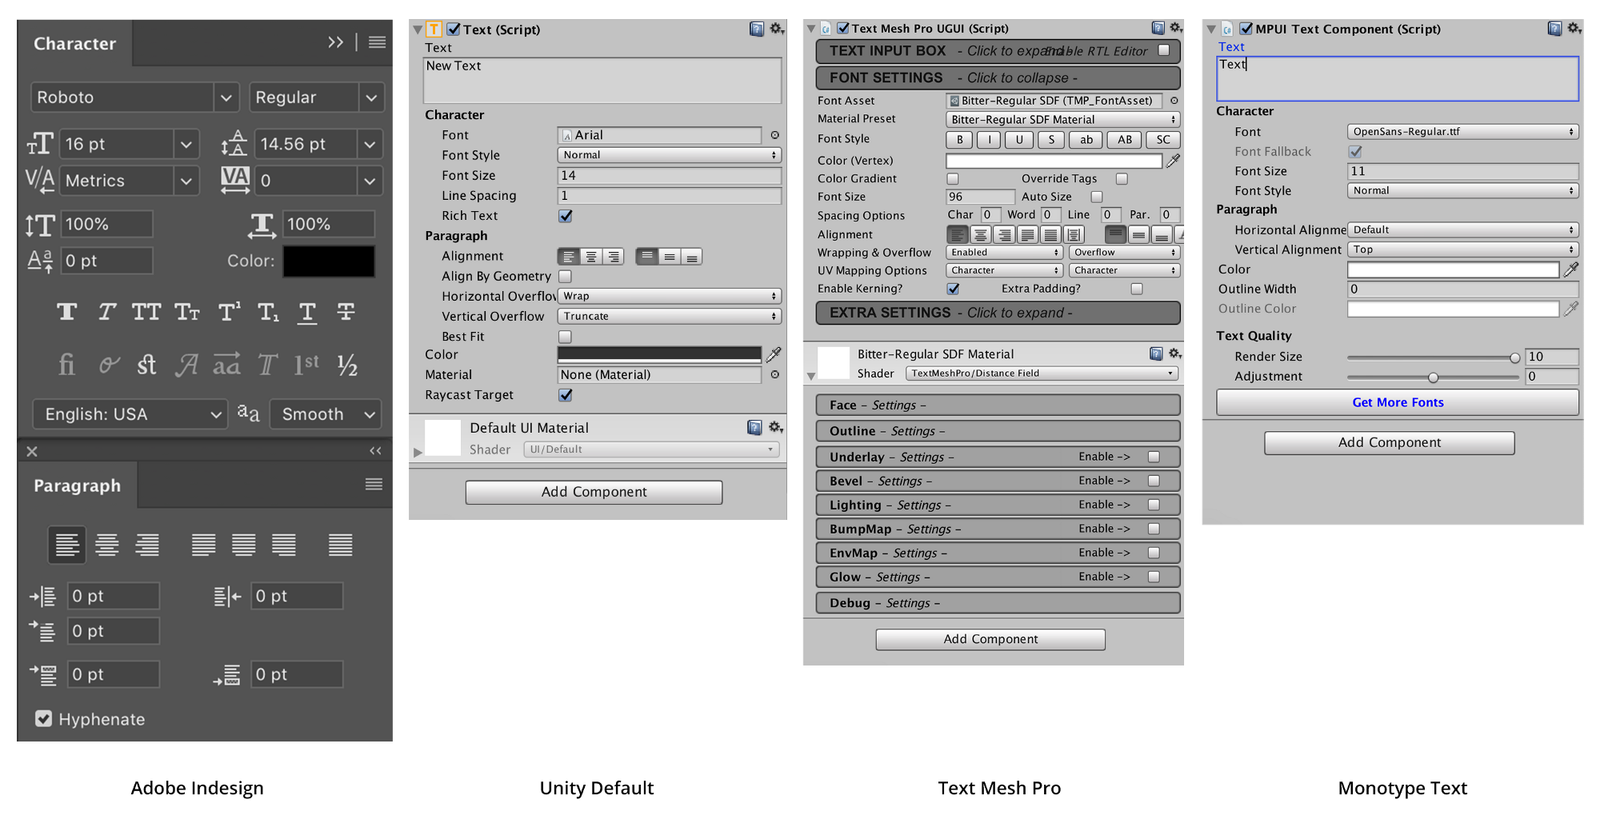Click the Bold (B) font style button in Text Mesh Pro
This screenshot has width=1600, height=827.
(x=960, y=140)
